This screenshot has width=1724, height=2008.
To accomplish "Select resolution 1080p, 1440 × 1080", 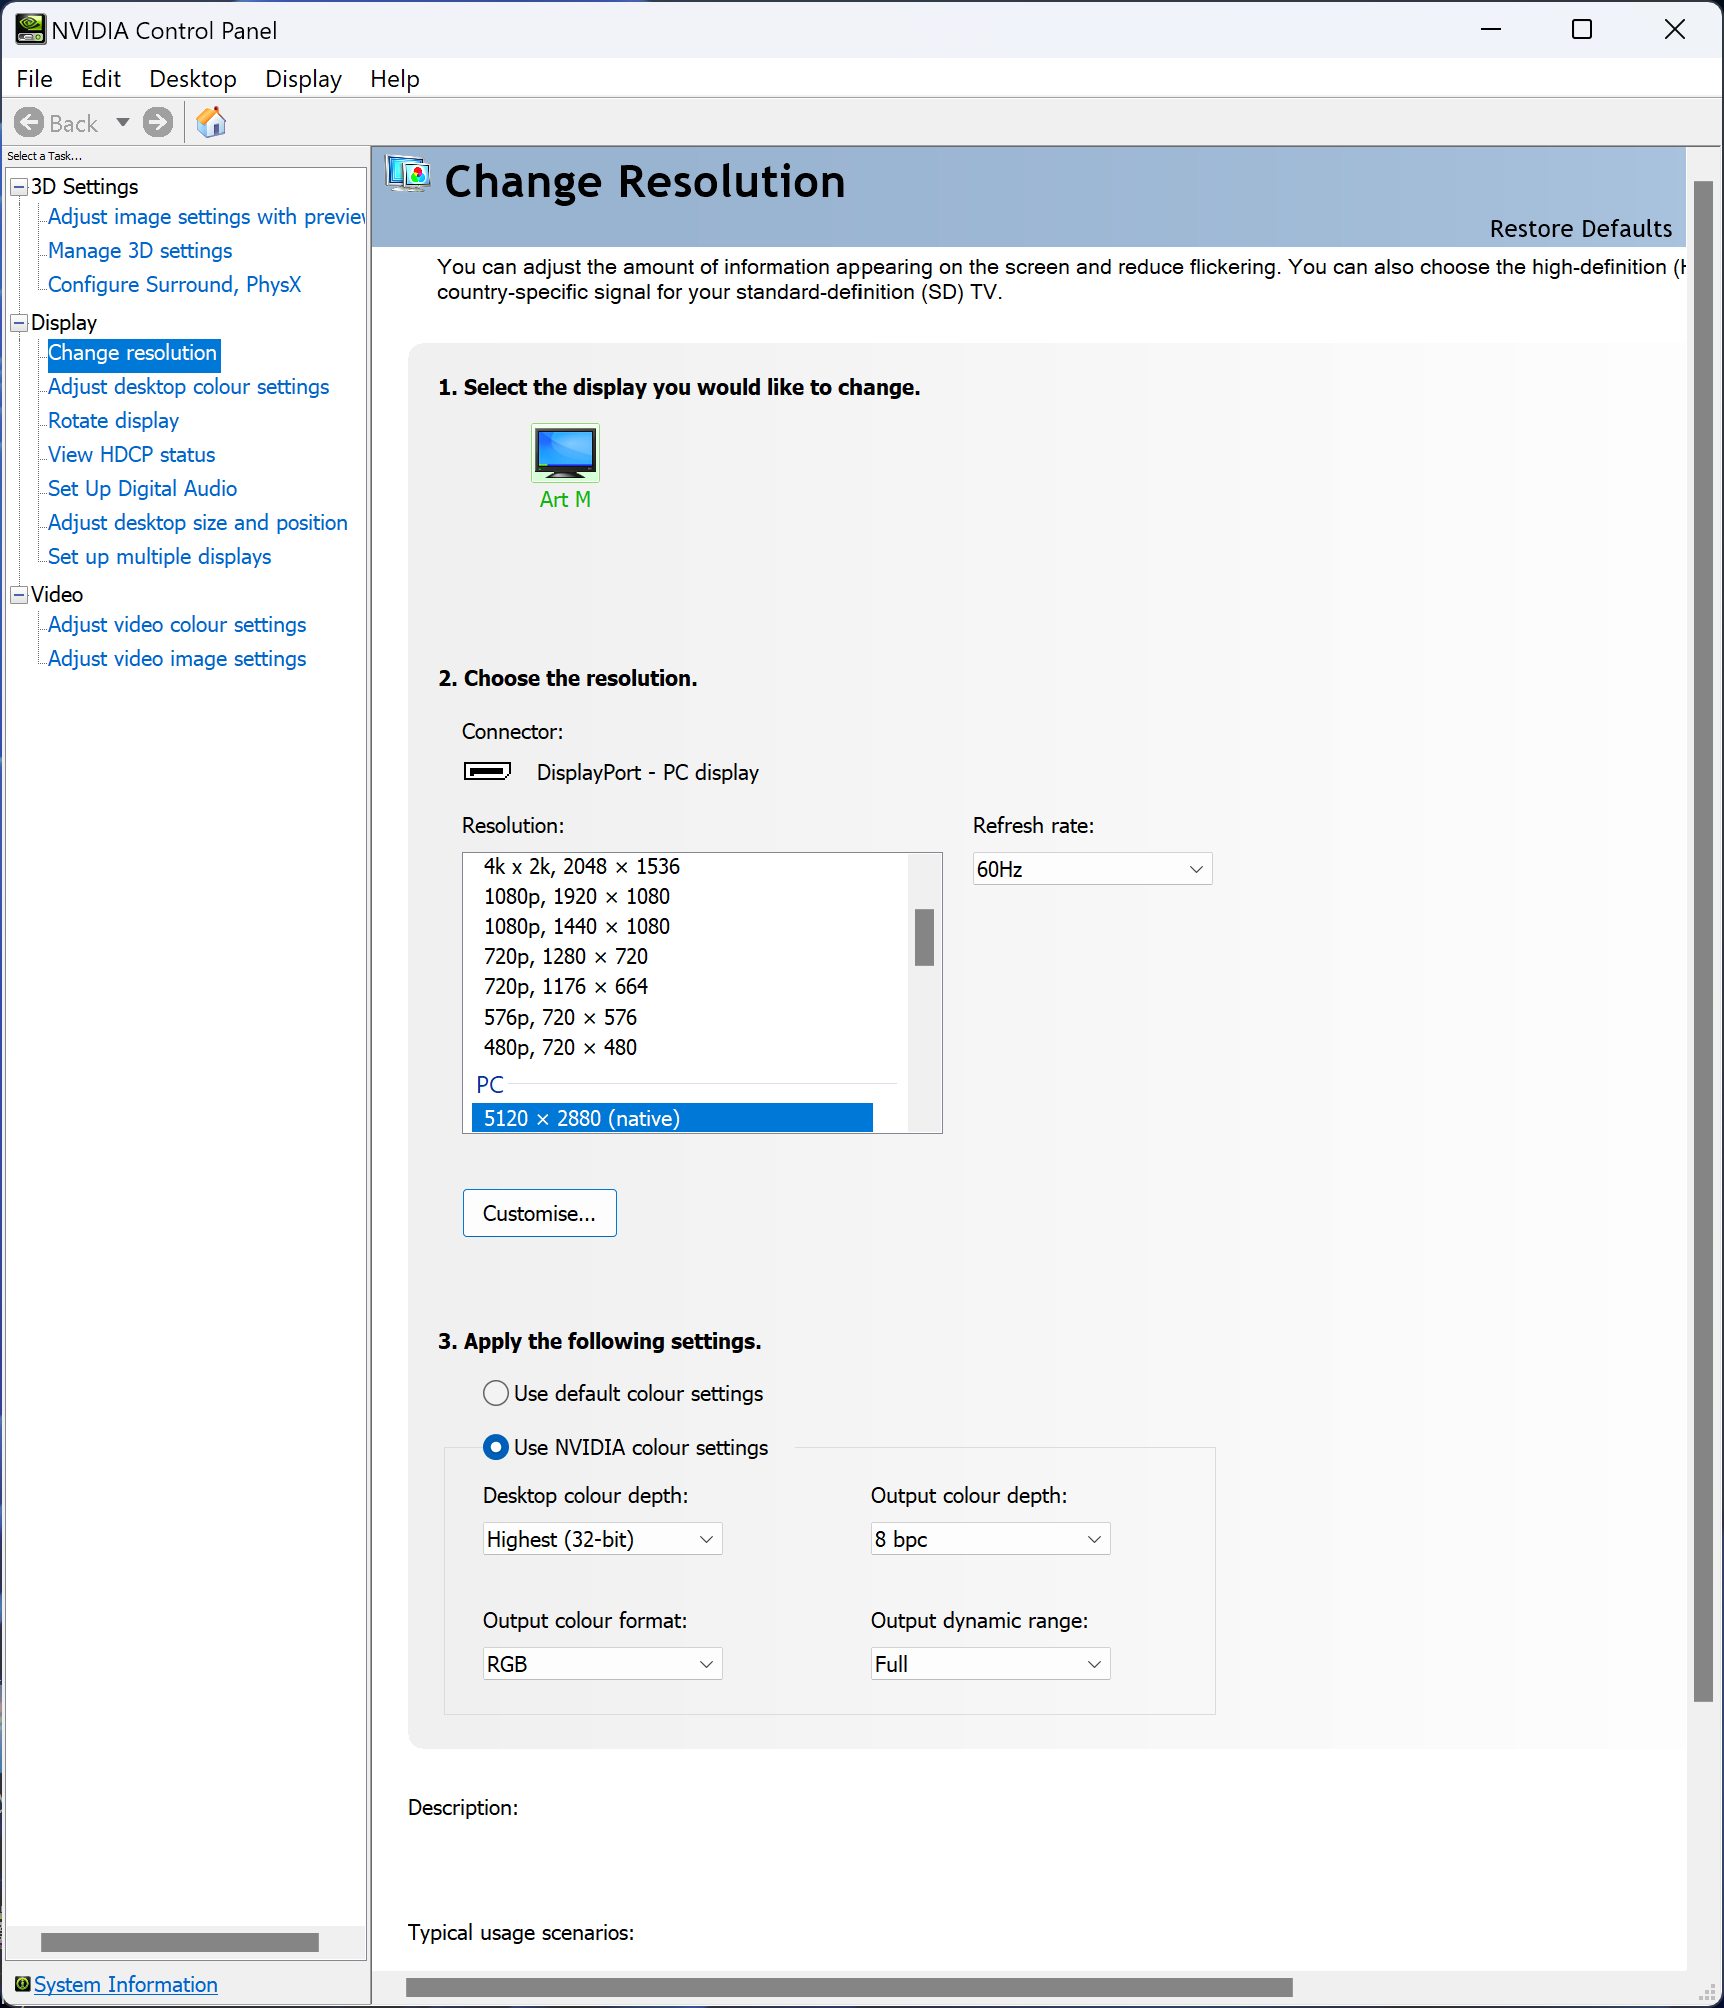I will 577,927.
